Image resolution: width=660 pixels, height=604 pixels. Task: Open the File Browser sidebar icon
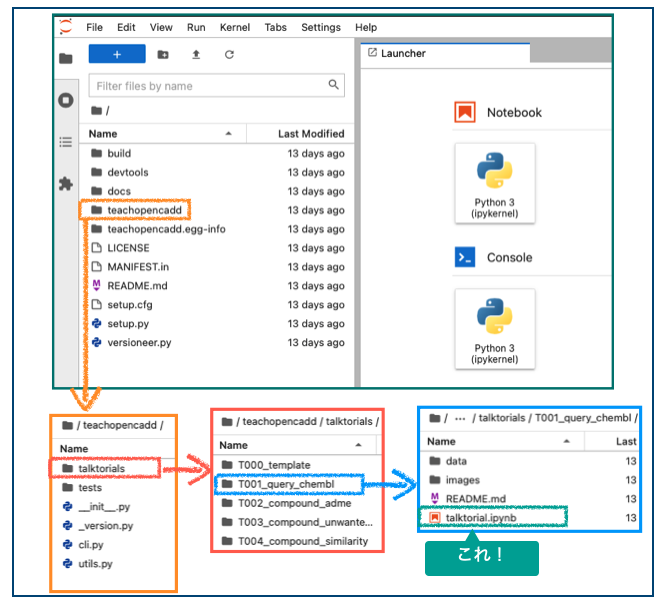(66, 59)
